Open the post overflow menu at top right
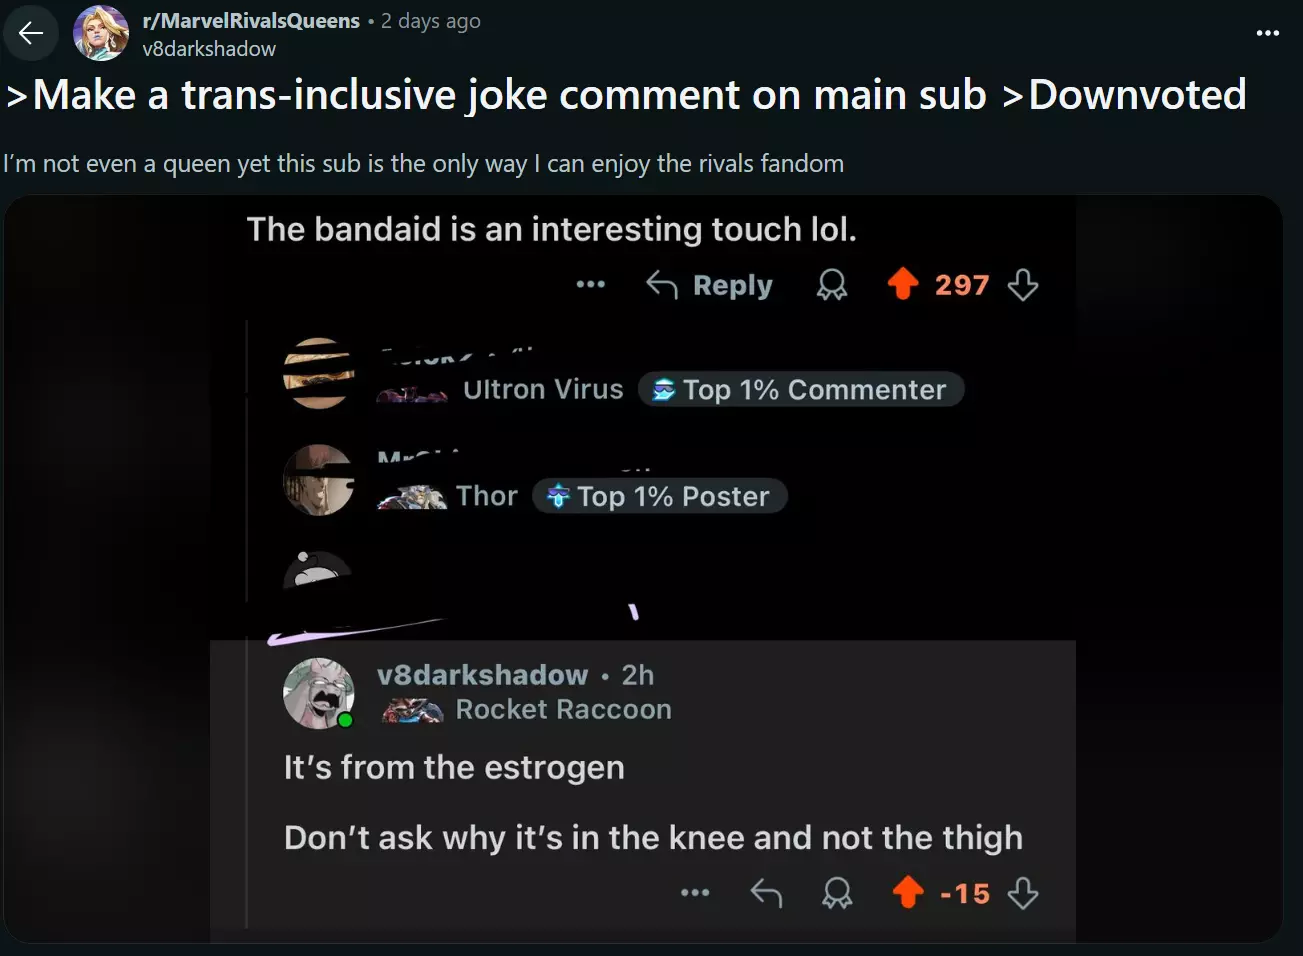 (x=1267, y=33)
